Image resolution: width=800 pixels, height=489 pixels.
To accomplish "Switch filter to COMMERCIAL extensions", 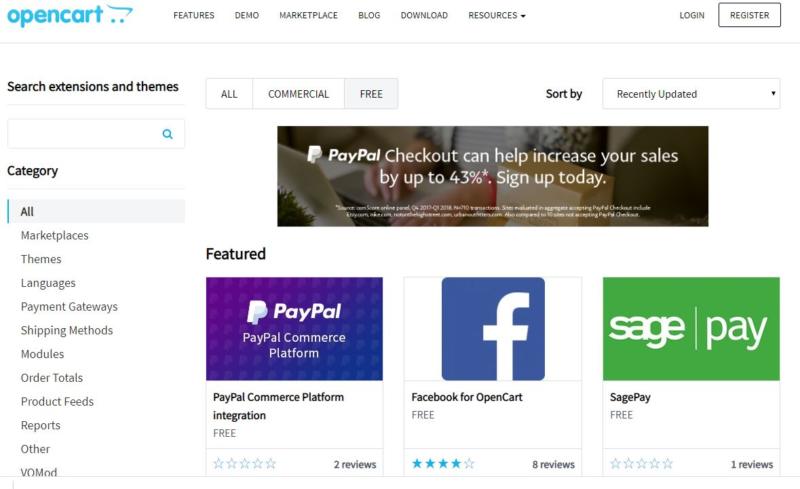I will pos(298,94).
